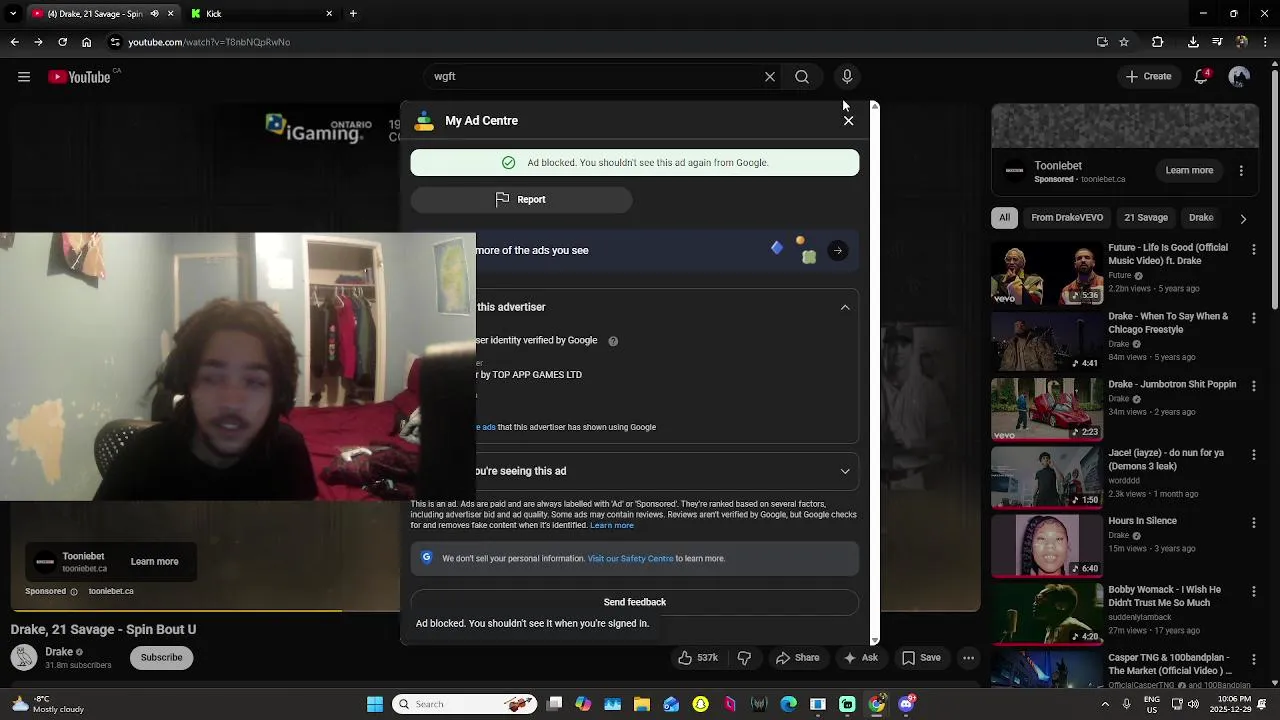
Task: Open toonlebet.ca link beside Sponsored
Action: (x=111, y=591)
